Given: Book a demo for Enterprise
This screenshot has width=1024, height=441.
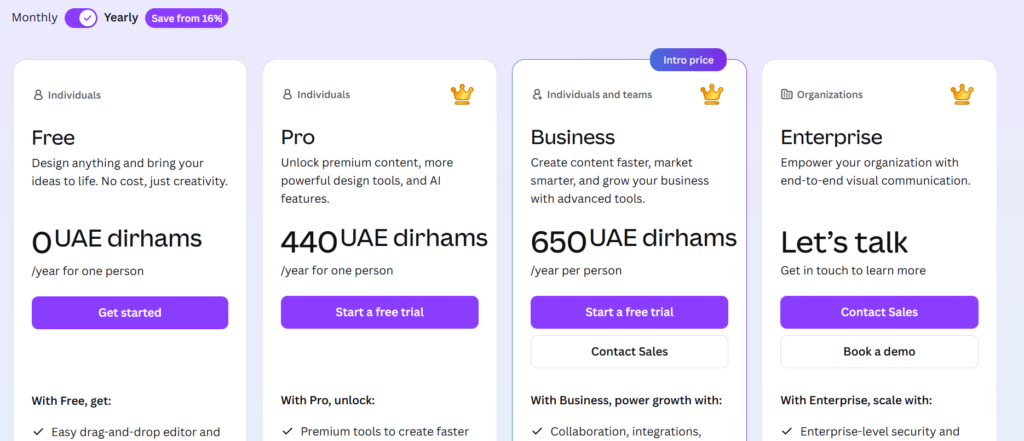Looking at the screenshot, I should click(x=879, y=351).
